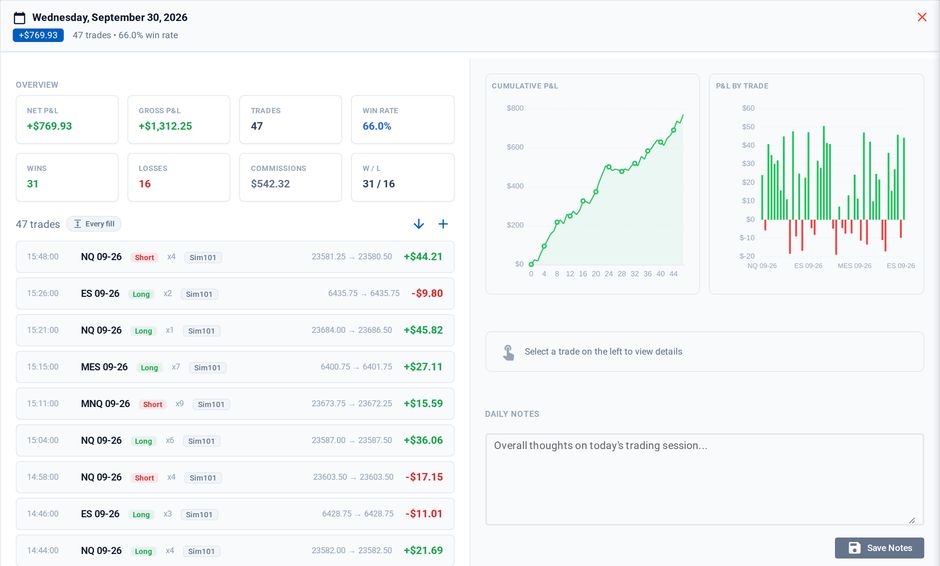Click the -$9.80 loss value
Image resolution: width=940 pixels, height=566 pixels.
click(427, 293)
